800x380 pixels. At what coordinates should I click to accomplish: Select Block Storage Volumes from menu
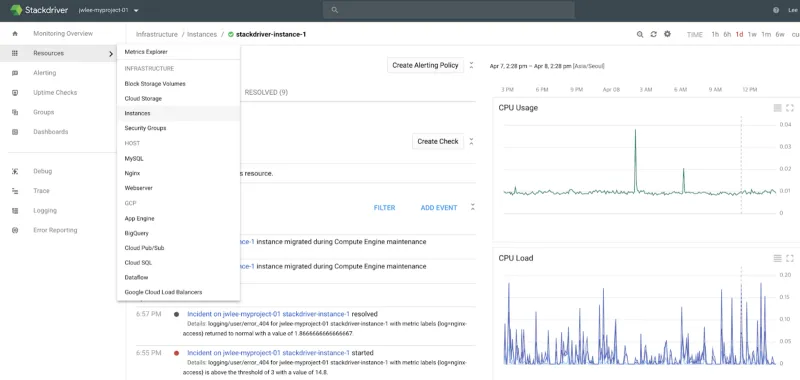(x=155, y=84)
